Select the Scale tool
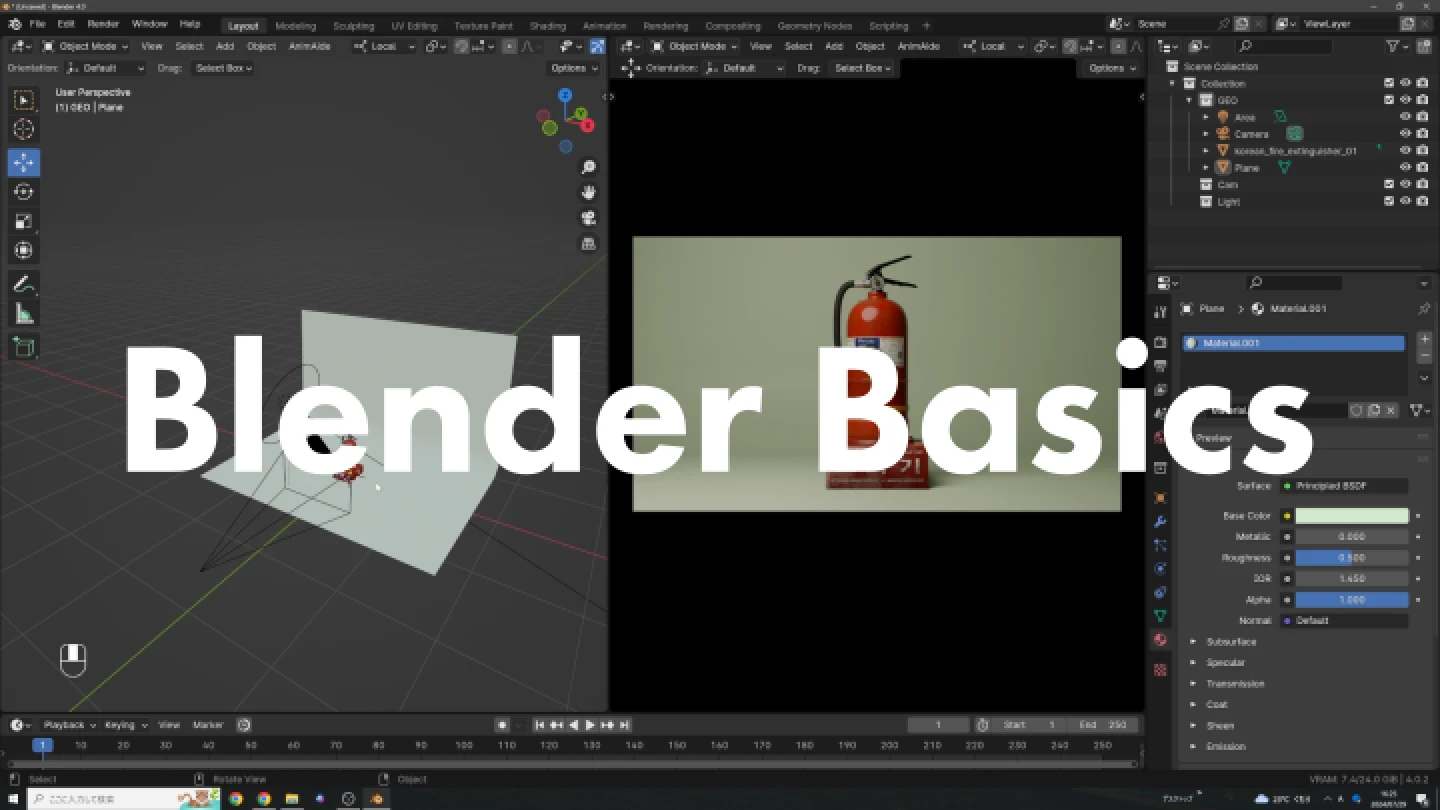 point(23,222)
